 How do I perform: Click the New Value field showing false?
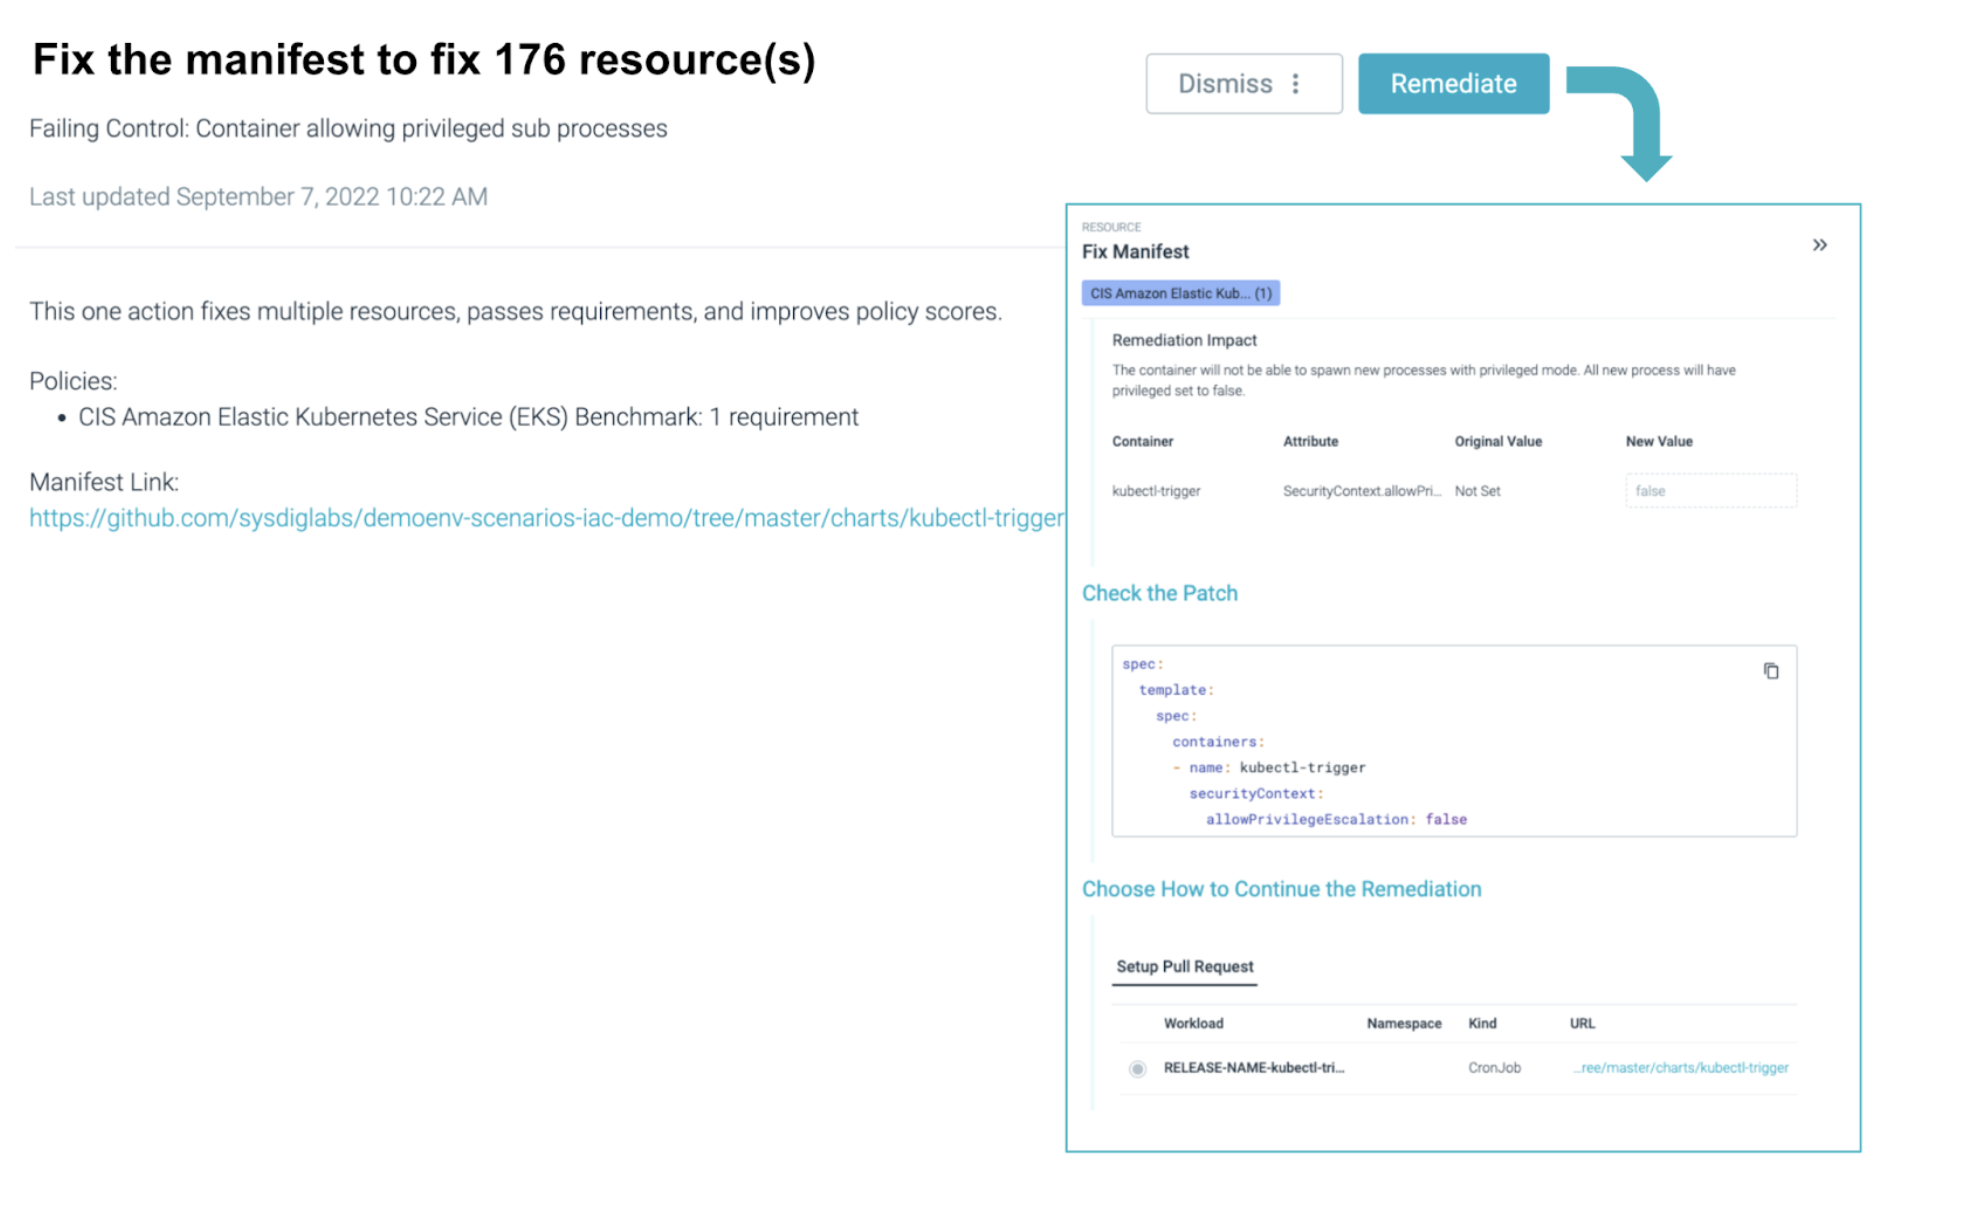pyautogui.click(x=1711, y=490)
